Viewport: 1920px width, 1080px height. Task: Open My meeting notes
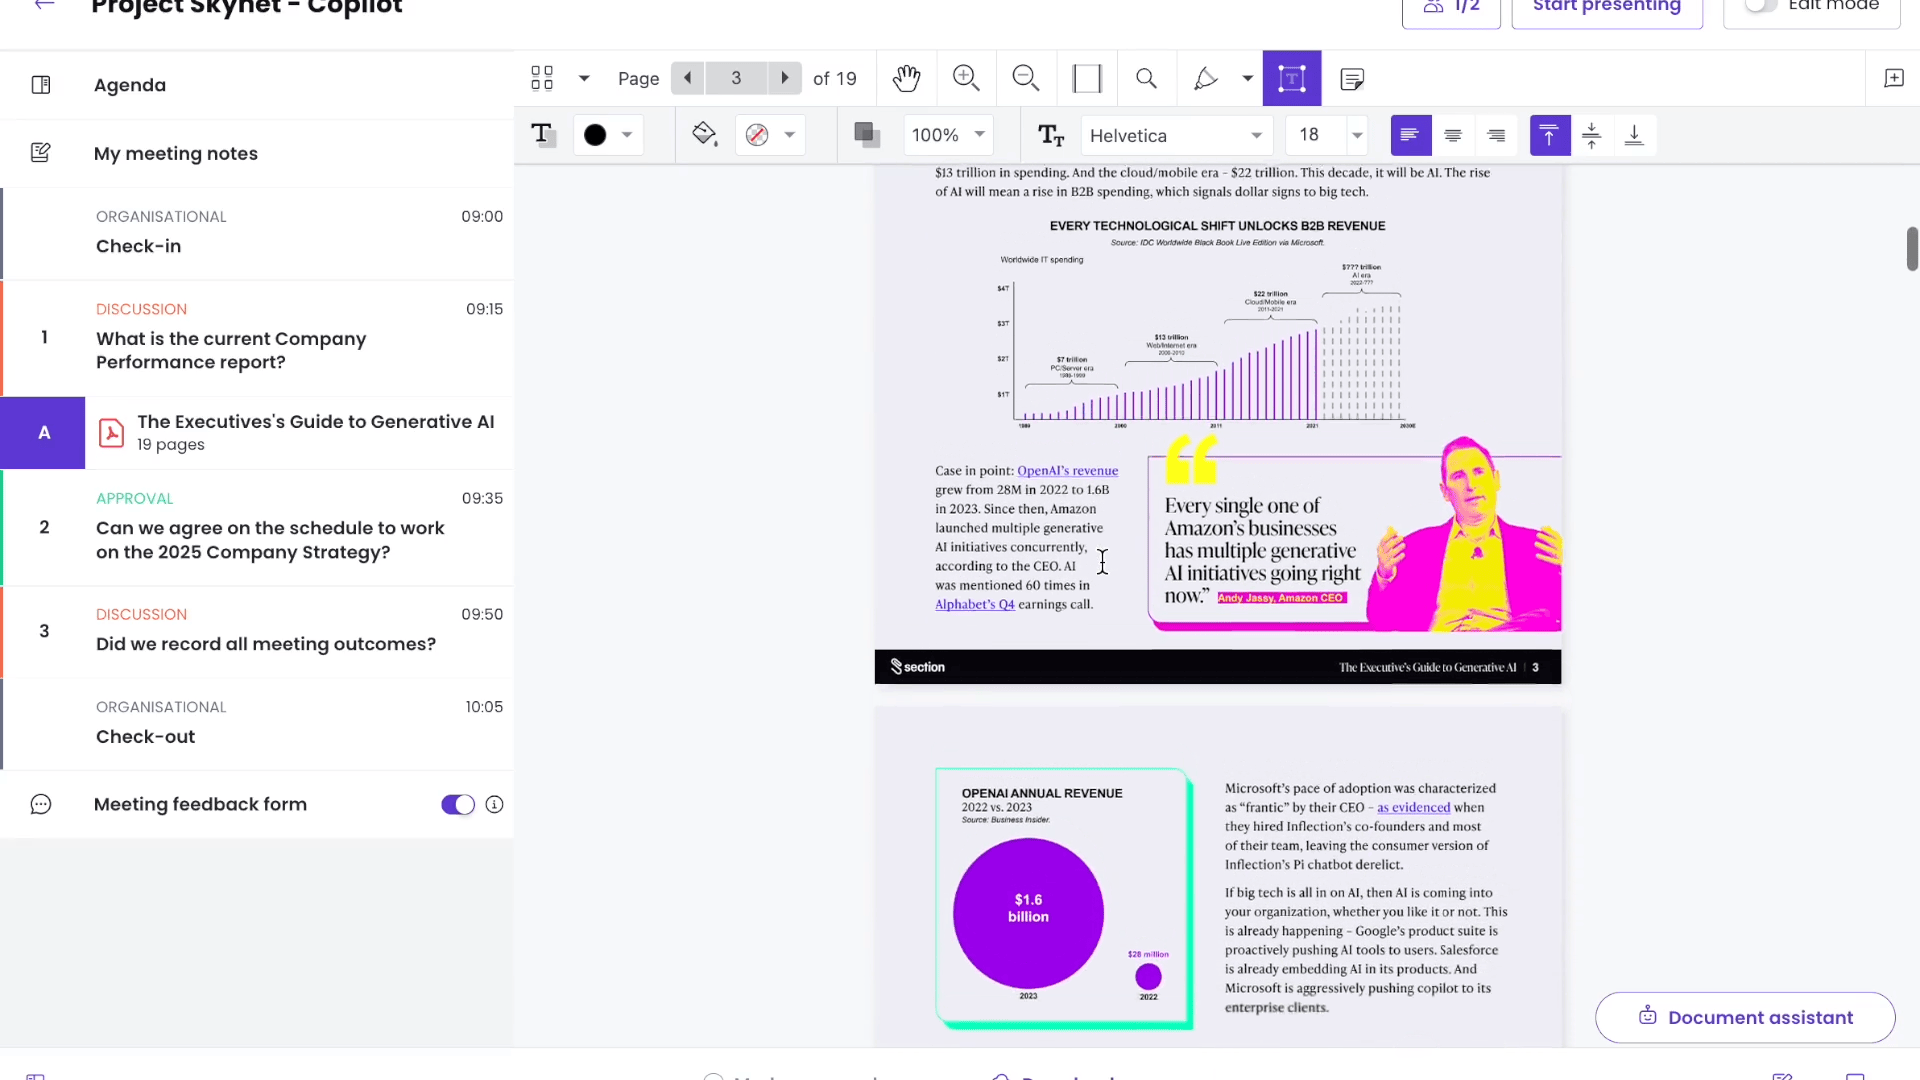tap(176, 153)
